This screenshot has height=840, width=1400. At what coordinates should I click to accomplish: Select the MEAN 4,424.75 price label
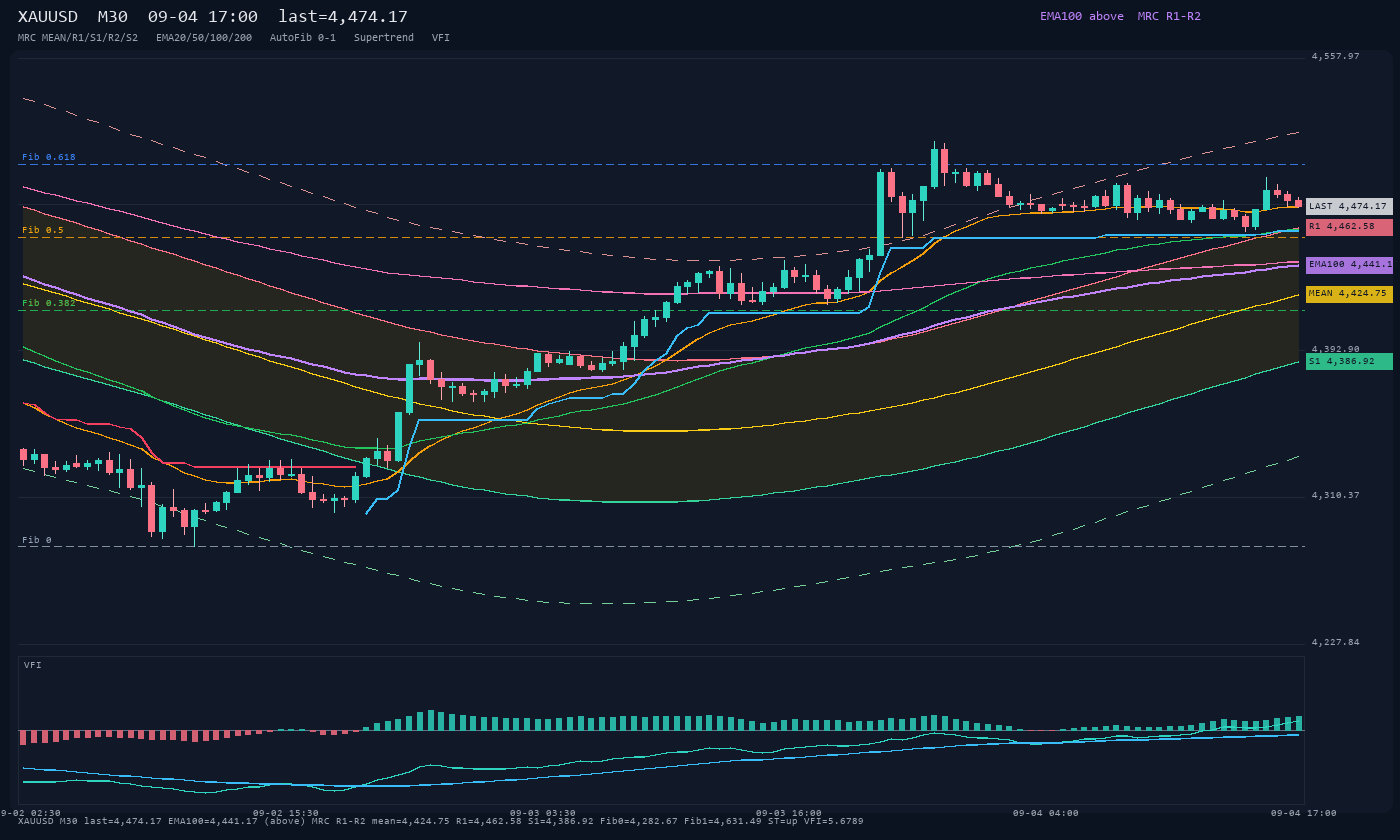(x=1349, y=294)
